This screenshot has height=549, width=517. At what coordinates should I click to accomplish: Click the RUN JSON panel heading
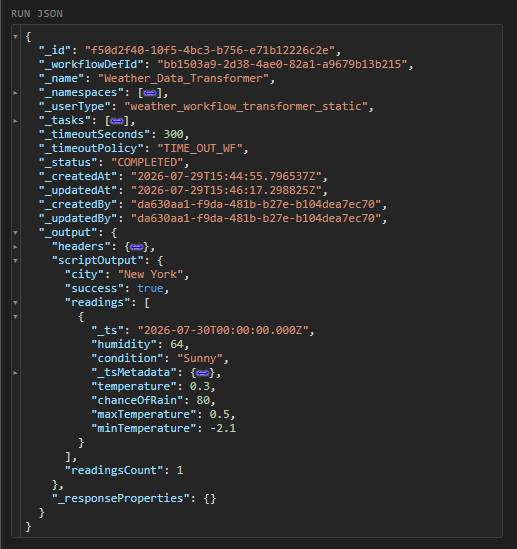pyautogui.click(x=37, y=14)
